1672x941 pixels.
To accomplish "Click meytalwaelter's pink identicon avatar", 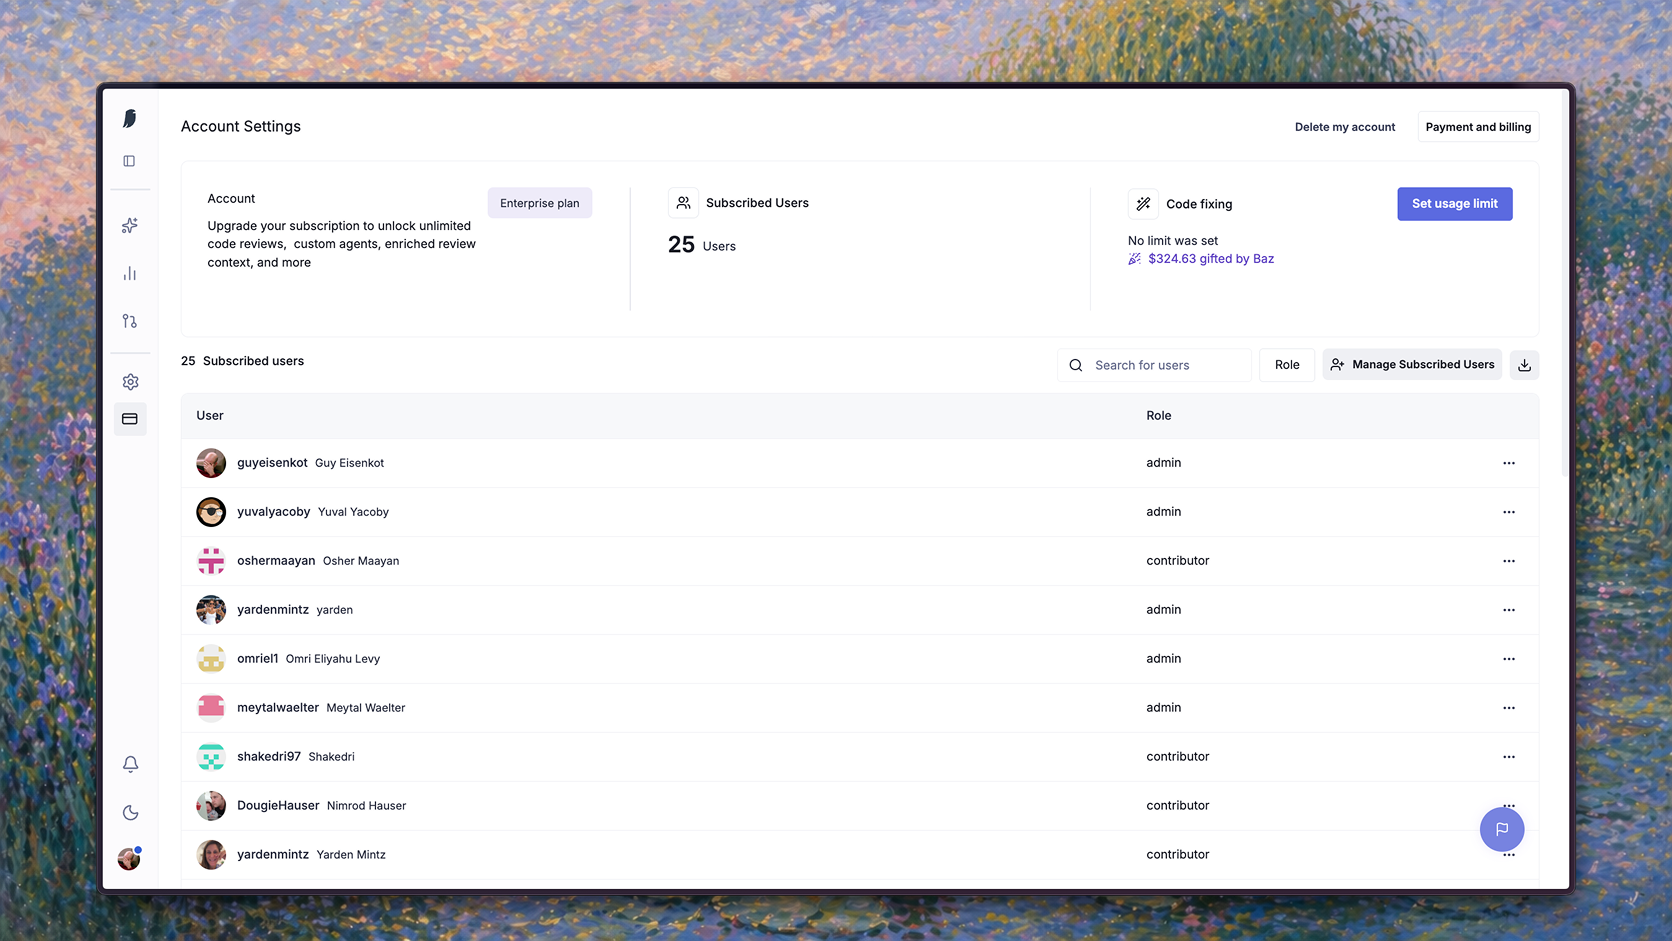I will tap(211, 708).
